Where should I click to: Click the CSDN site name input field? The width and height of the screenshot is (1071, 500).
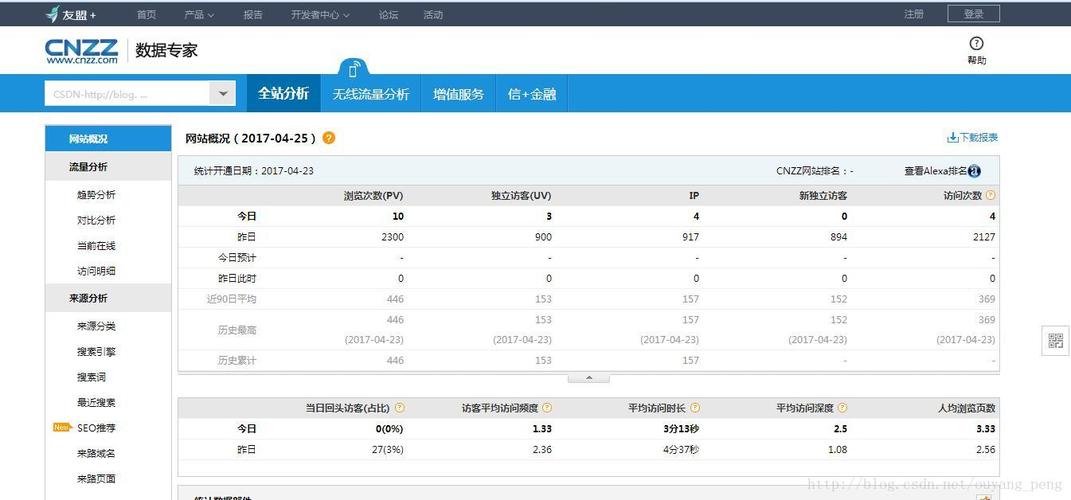[127, 94]
